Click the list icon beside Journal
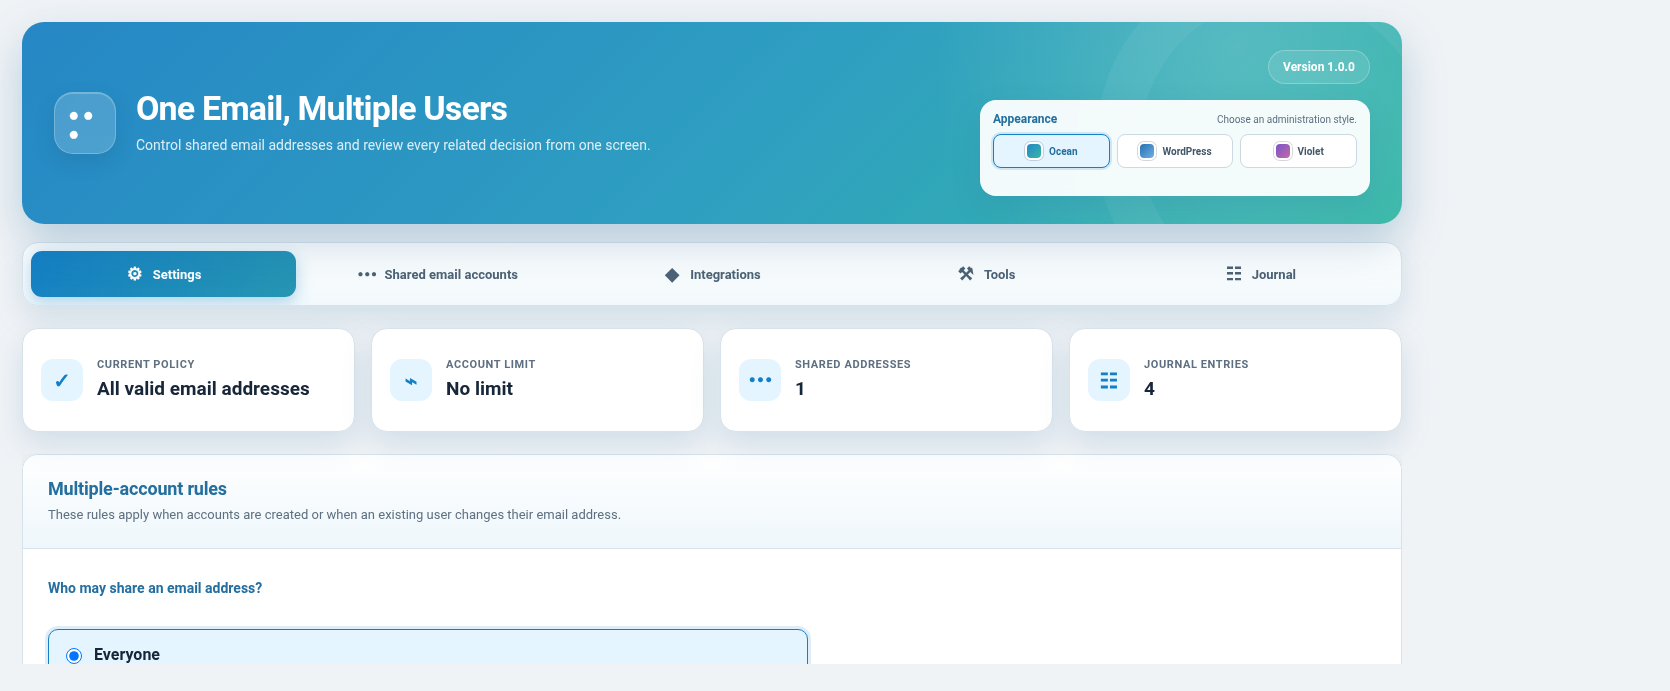1670x691 pixels. (1234, 274)
